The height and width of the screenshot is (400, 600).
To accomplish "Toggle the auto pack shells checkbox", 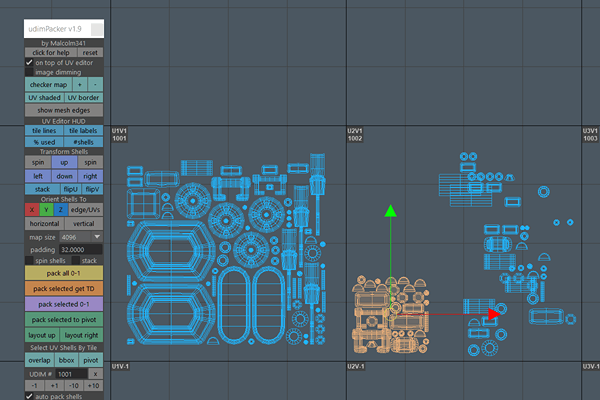I will coord(29,396).
